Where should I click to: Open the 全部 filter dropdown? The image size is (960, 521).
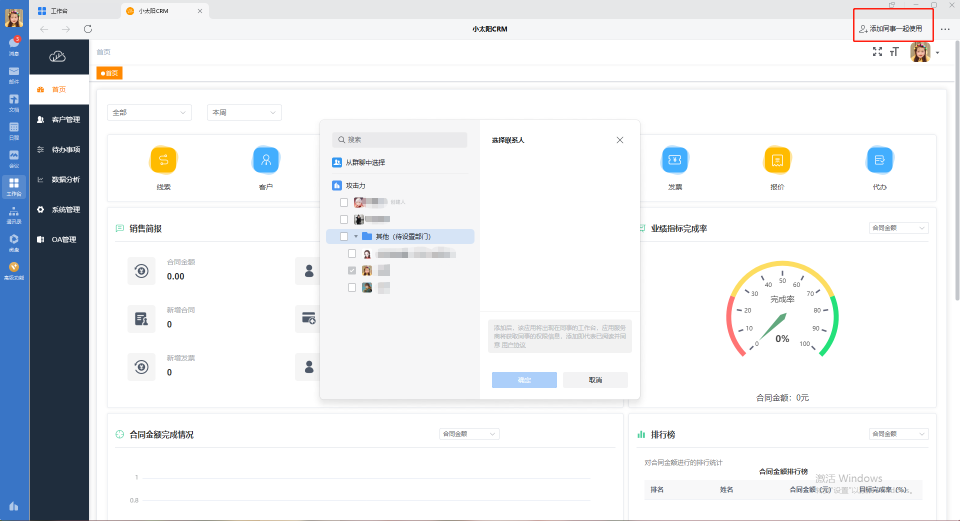pyautogui.click(x=148, y=113)
